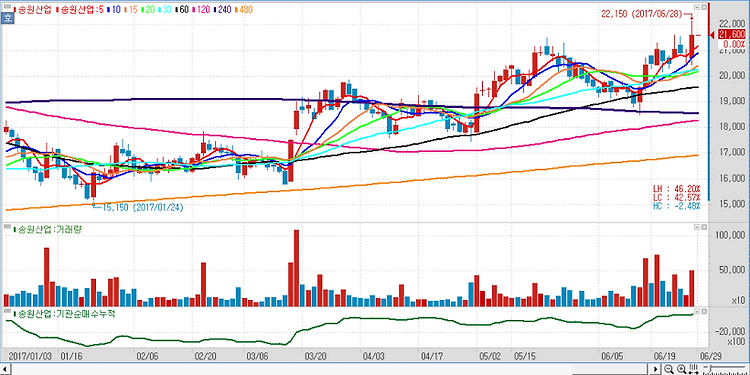Click the 송원산업:5 moving average legend

[79, 9]
